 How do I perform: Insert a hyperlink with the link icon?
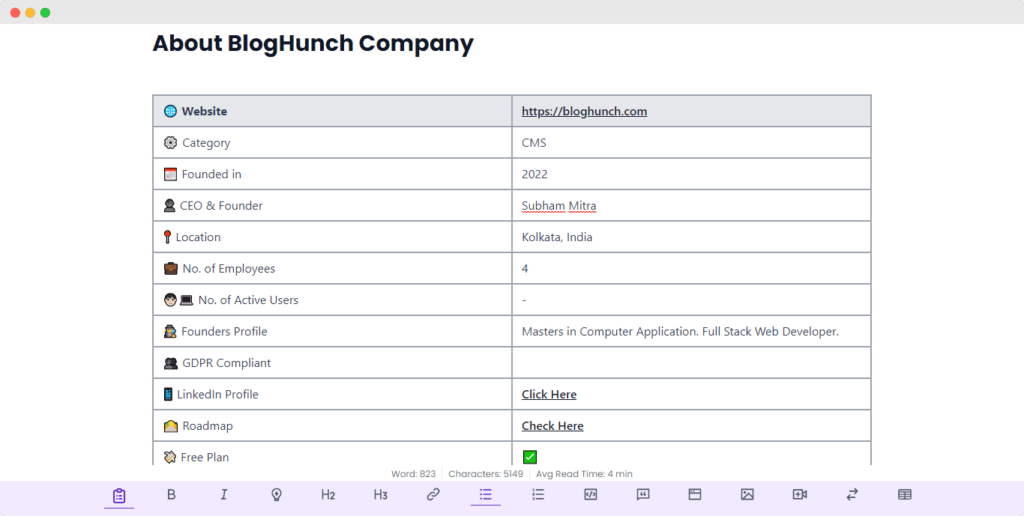(x=433, y=494)
